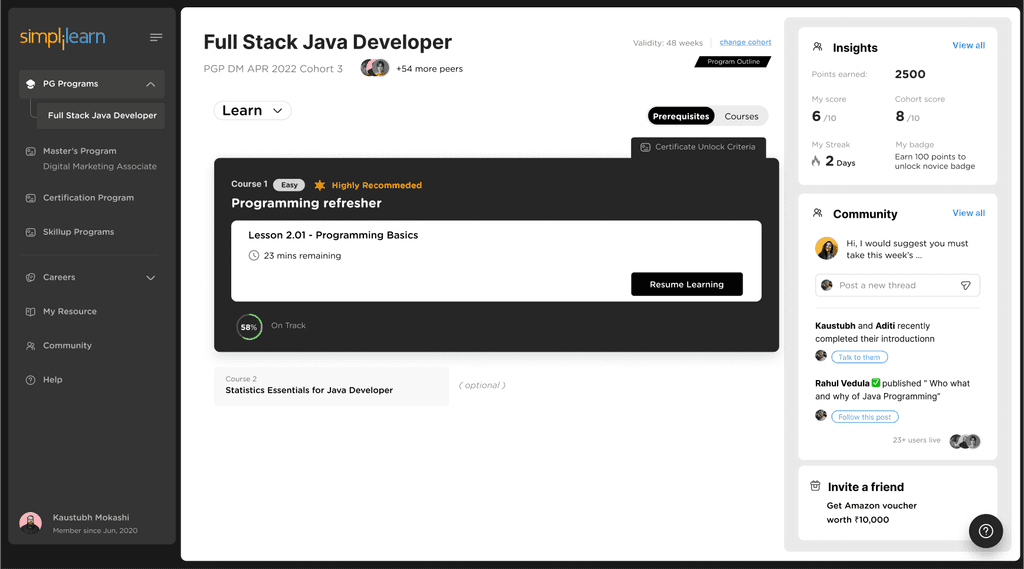Collapse the sidebar hamburger menu
Screen dimensions: 1024x569
[156, 37]
